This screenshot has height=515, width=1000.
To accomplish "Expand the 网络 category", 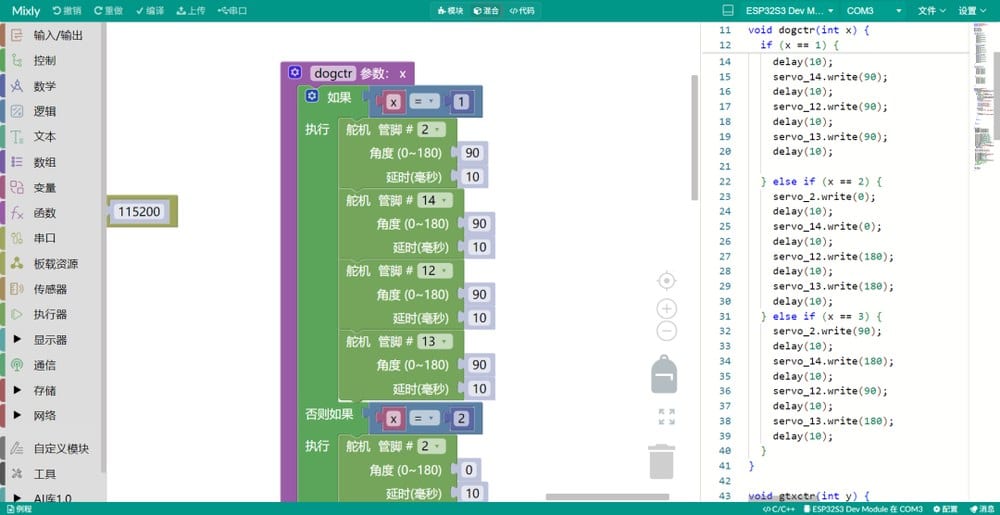I will click(x=51, y=416).
